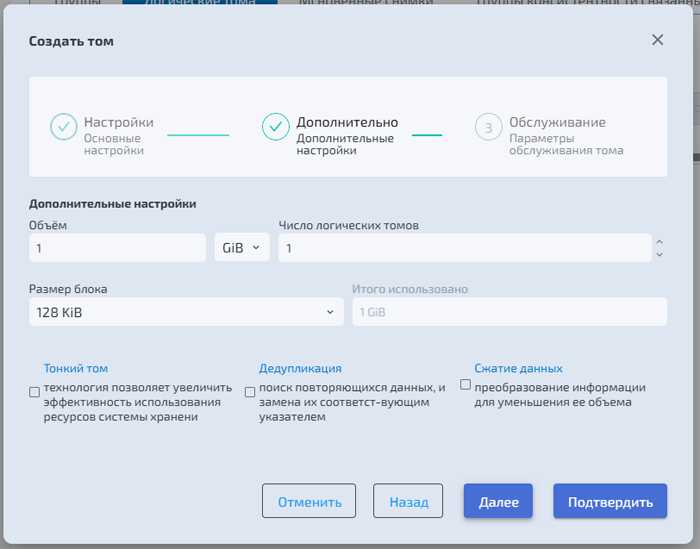Click the Отменить button
Image resolution: width=700 pixels, height=549 pixels.
point(309,501)
